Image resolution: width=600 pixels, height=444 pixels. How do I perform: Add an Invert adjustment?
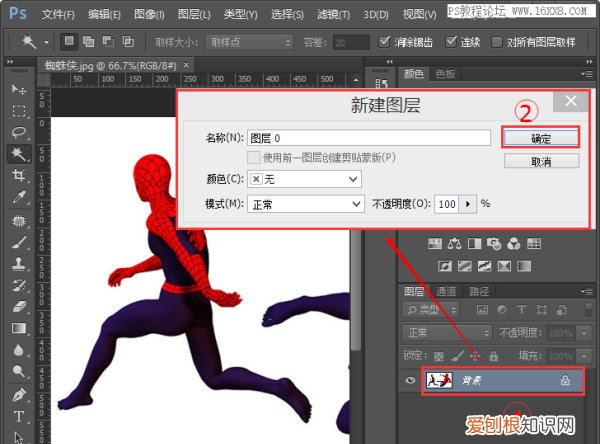(445, 266)
